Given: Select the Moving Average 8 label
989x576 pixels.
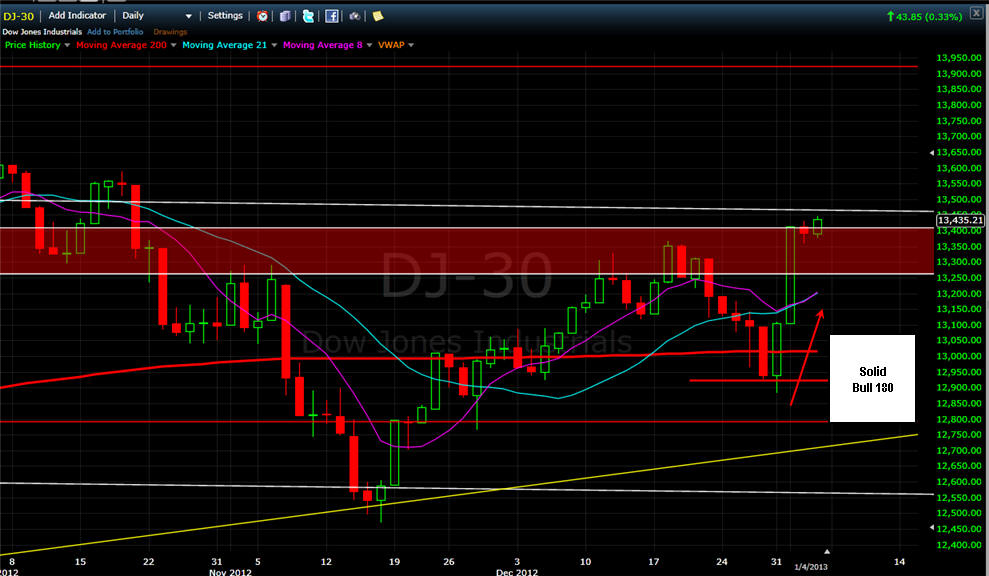Looking at the screenshot, I should 322,45.
